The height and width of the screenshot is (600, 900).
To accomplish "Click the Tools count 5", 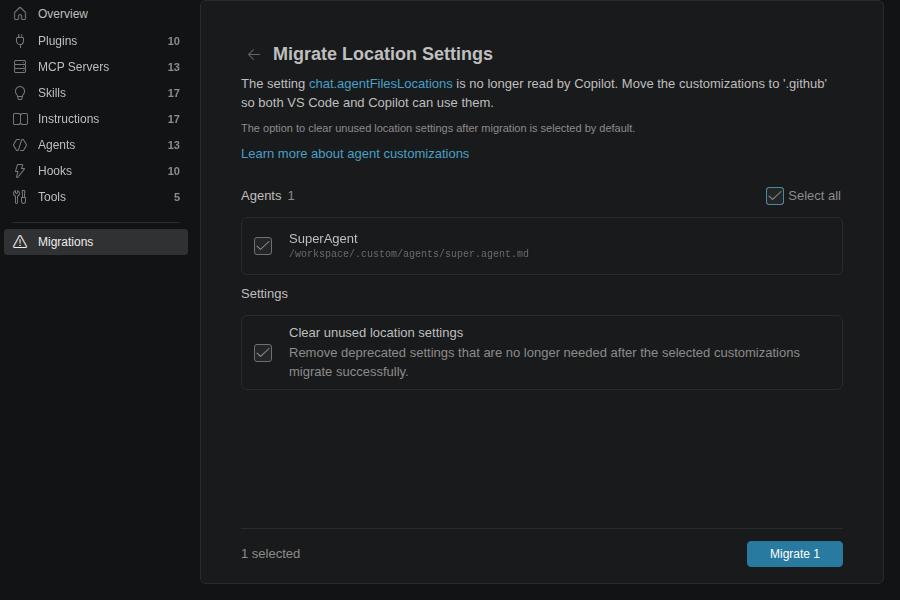I will pyautogui.click(x=177, y=198).
